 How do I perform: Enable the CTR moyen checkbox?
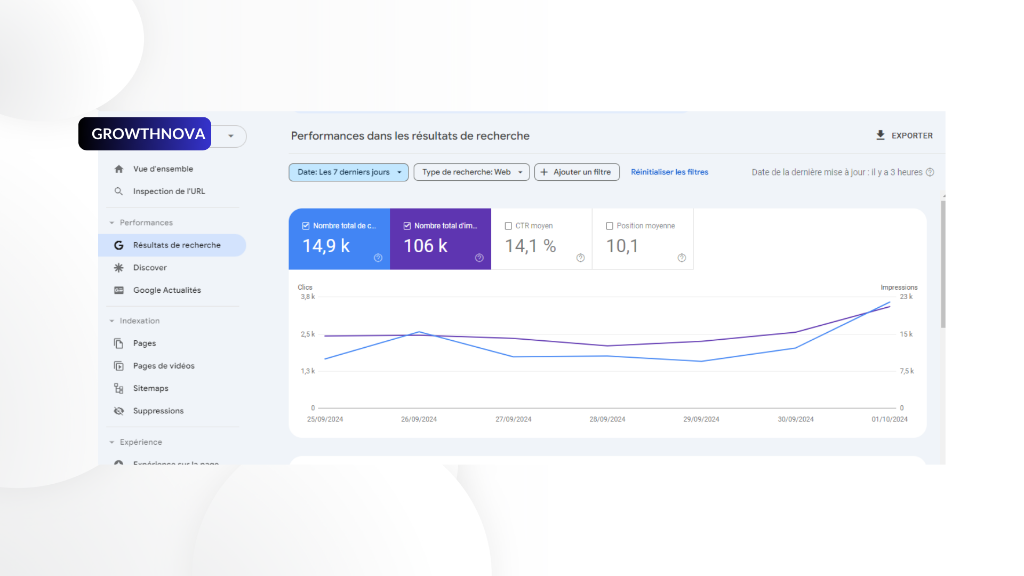(x=508, y=226)
